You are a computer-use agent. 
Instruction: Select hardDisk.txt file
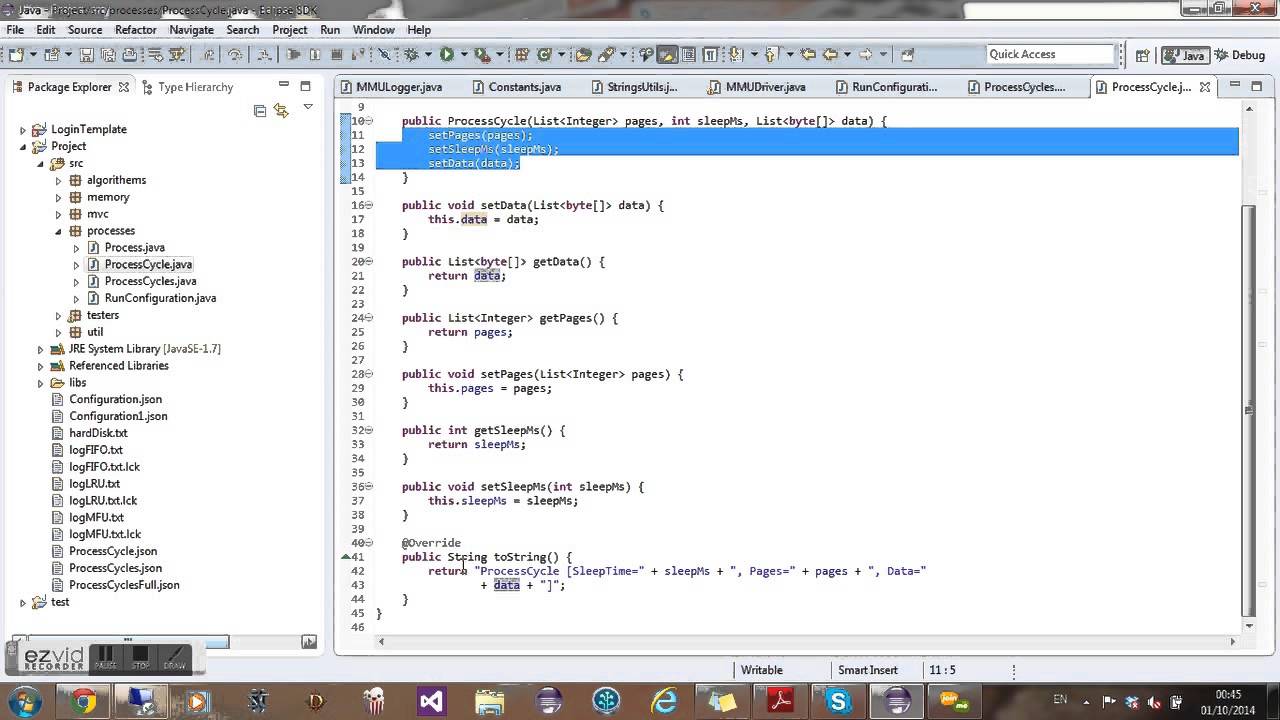click(98, 433)
